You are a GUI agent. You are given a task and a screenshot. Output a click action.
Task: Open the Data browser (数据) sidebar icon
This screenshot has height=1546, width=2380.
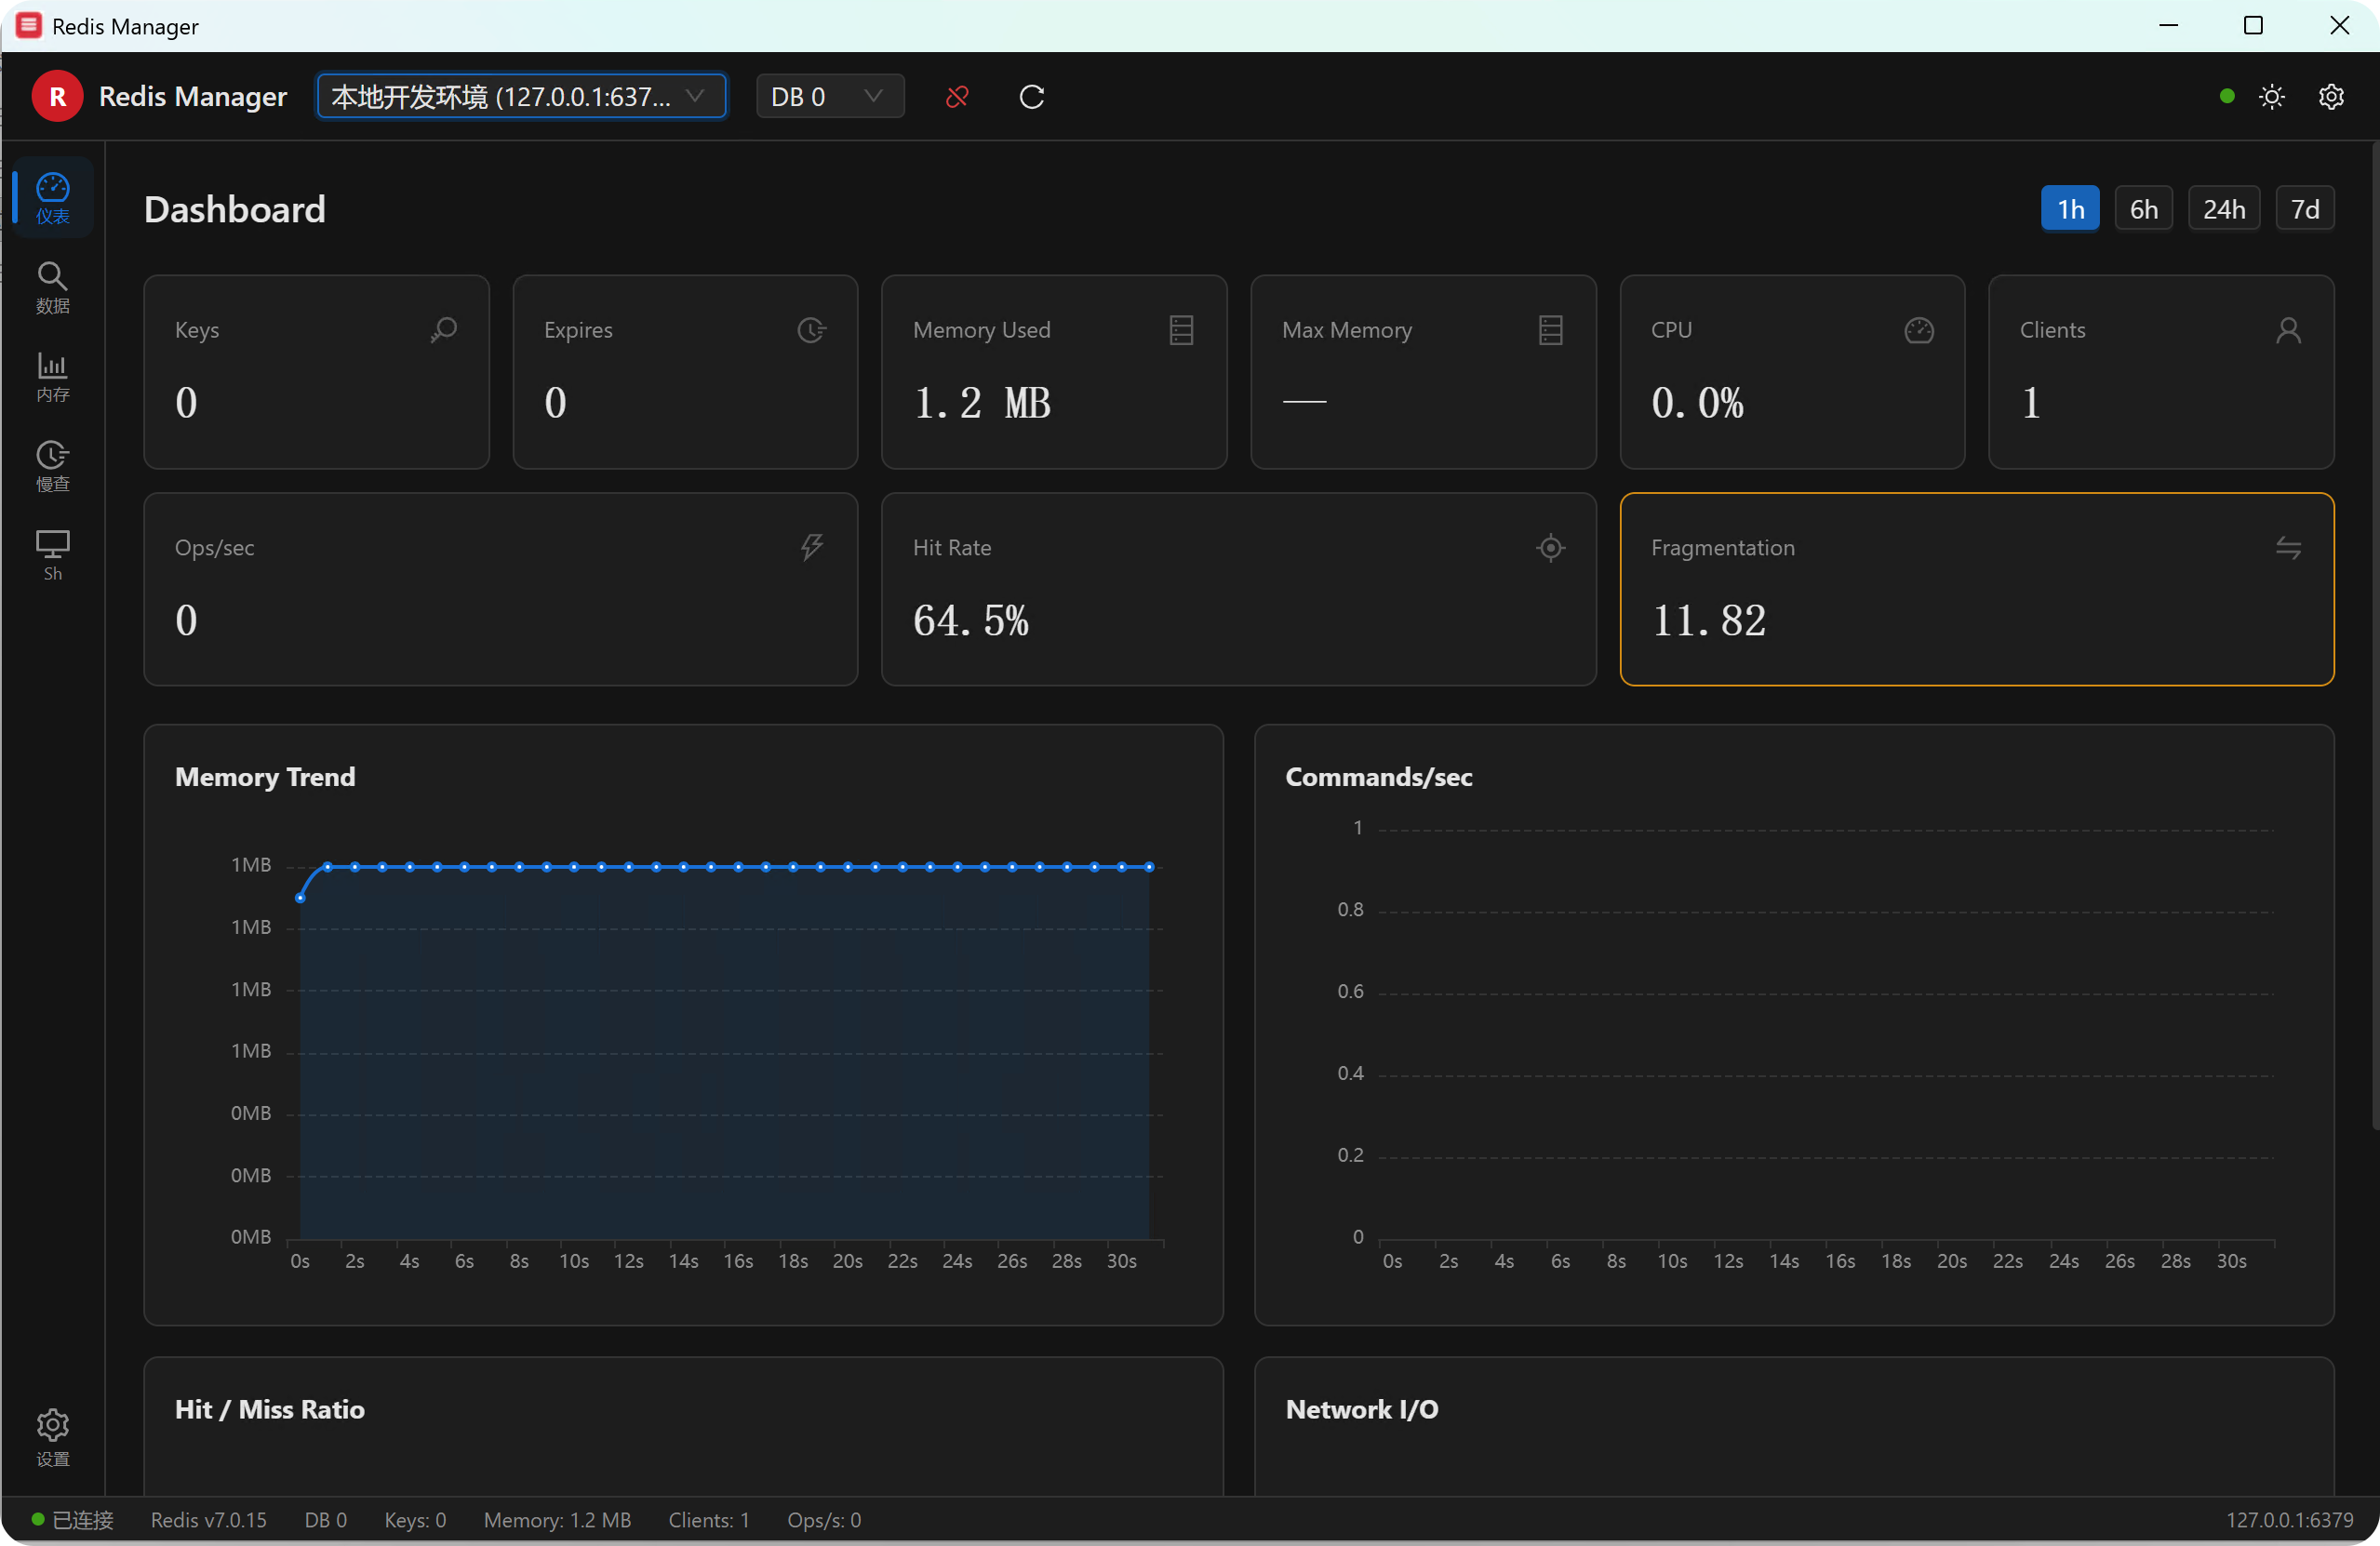coord(53,288)
